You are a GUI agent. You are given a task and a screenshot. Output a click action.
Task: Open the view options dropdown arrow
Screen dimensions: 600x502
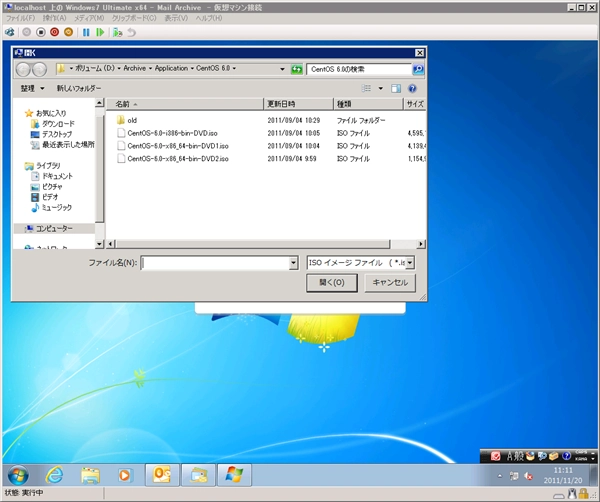(380, 88)
